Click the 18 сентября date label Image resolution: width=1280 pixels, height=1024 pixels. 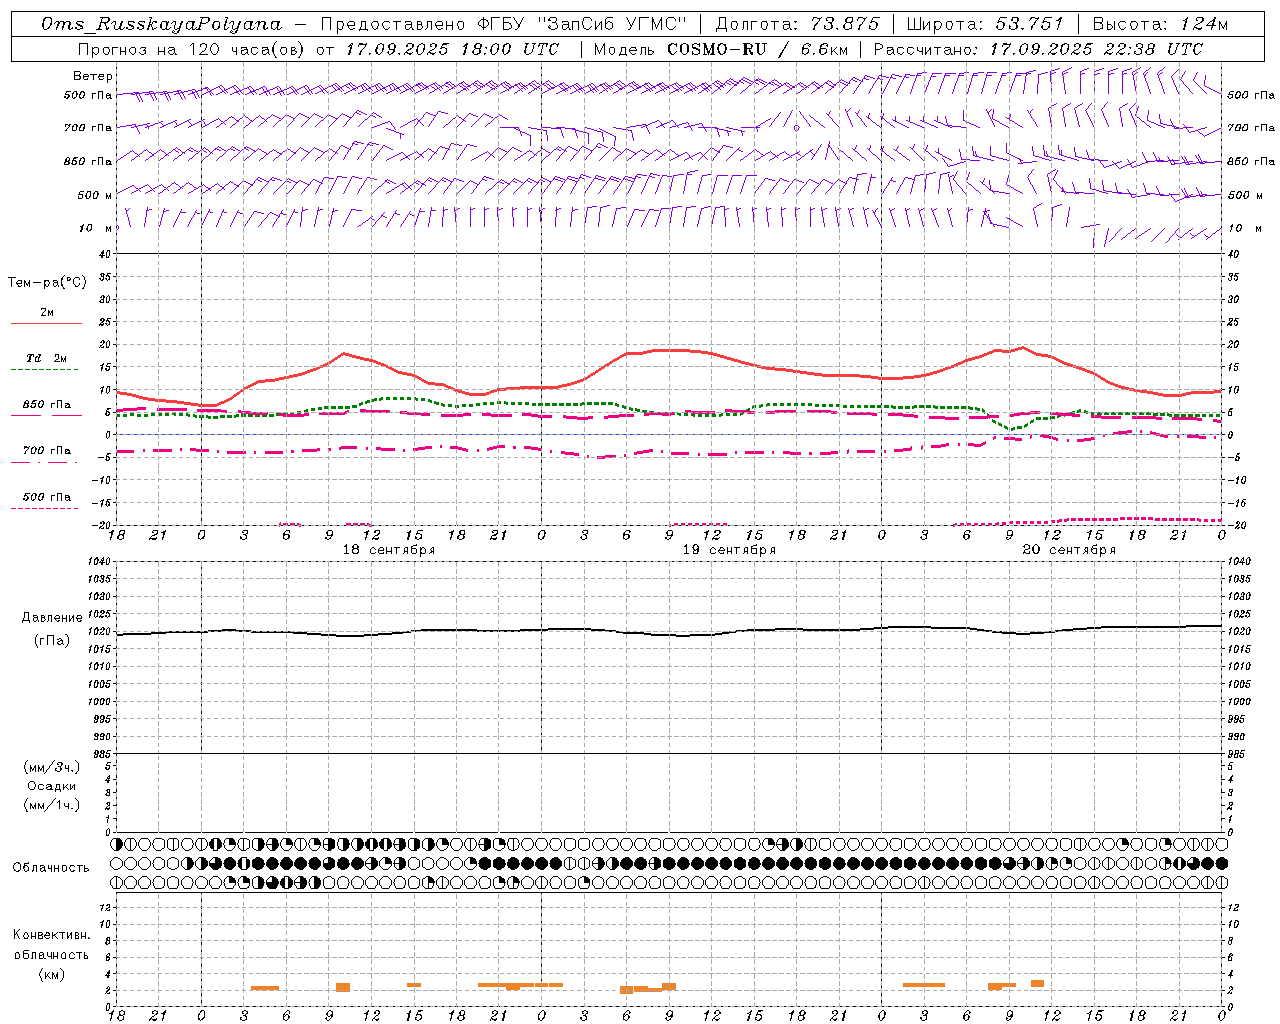[x=389, y=550]
